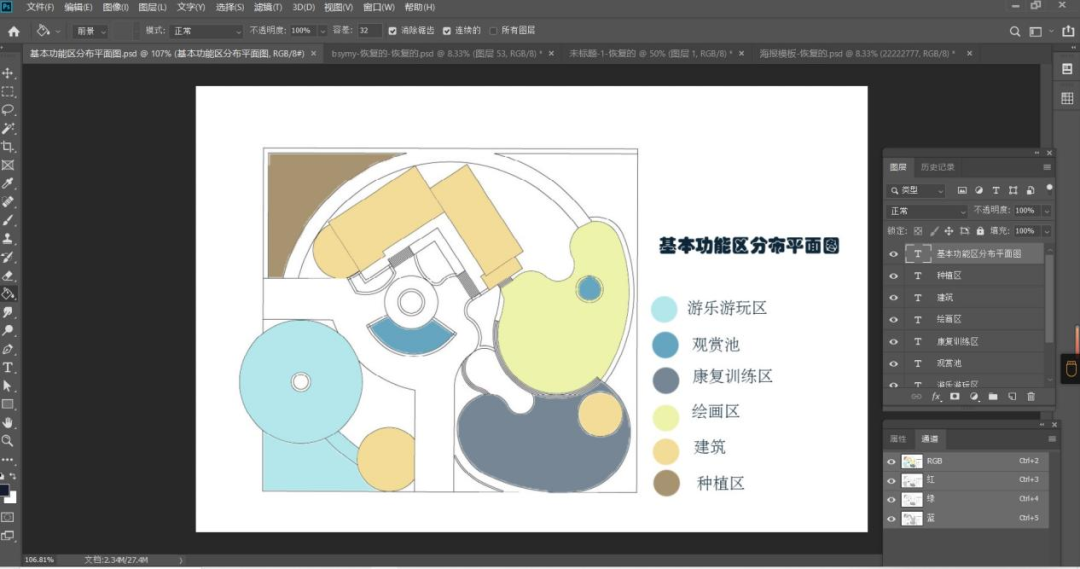Screen dimensions: 1080x569
Task: Select the Move tool
Action: pyautogui.click(x=8, y=73)
